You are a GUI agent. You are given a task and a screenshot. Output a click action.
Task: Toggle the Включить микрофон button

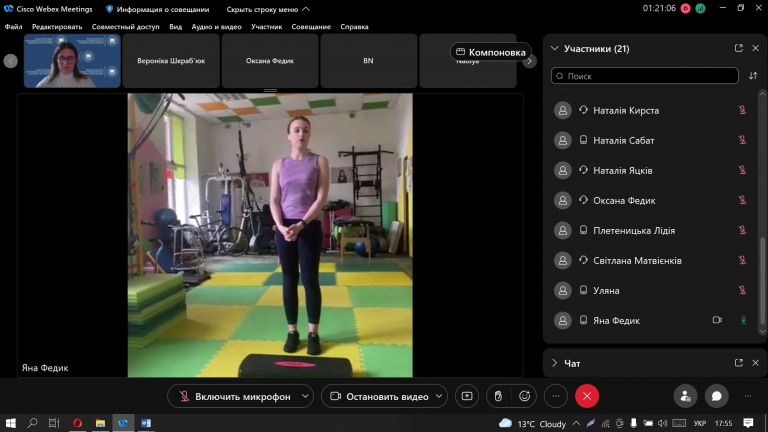pyautogui.click(x=234, y=396)
